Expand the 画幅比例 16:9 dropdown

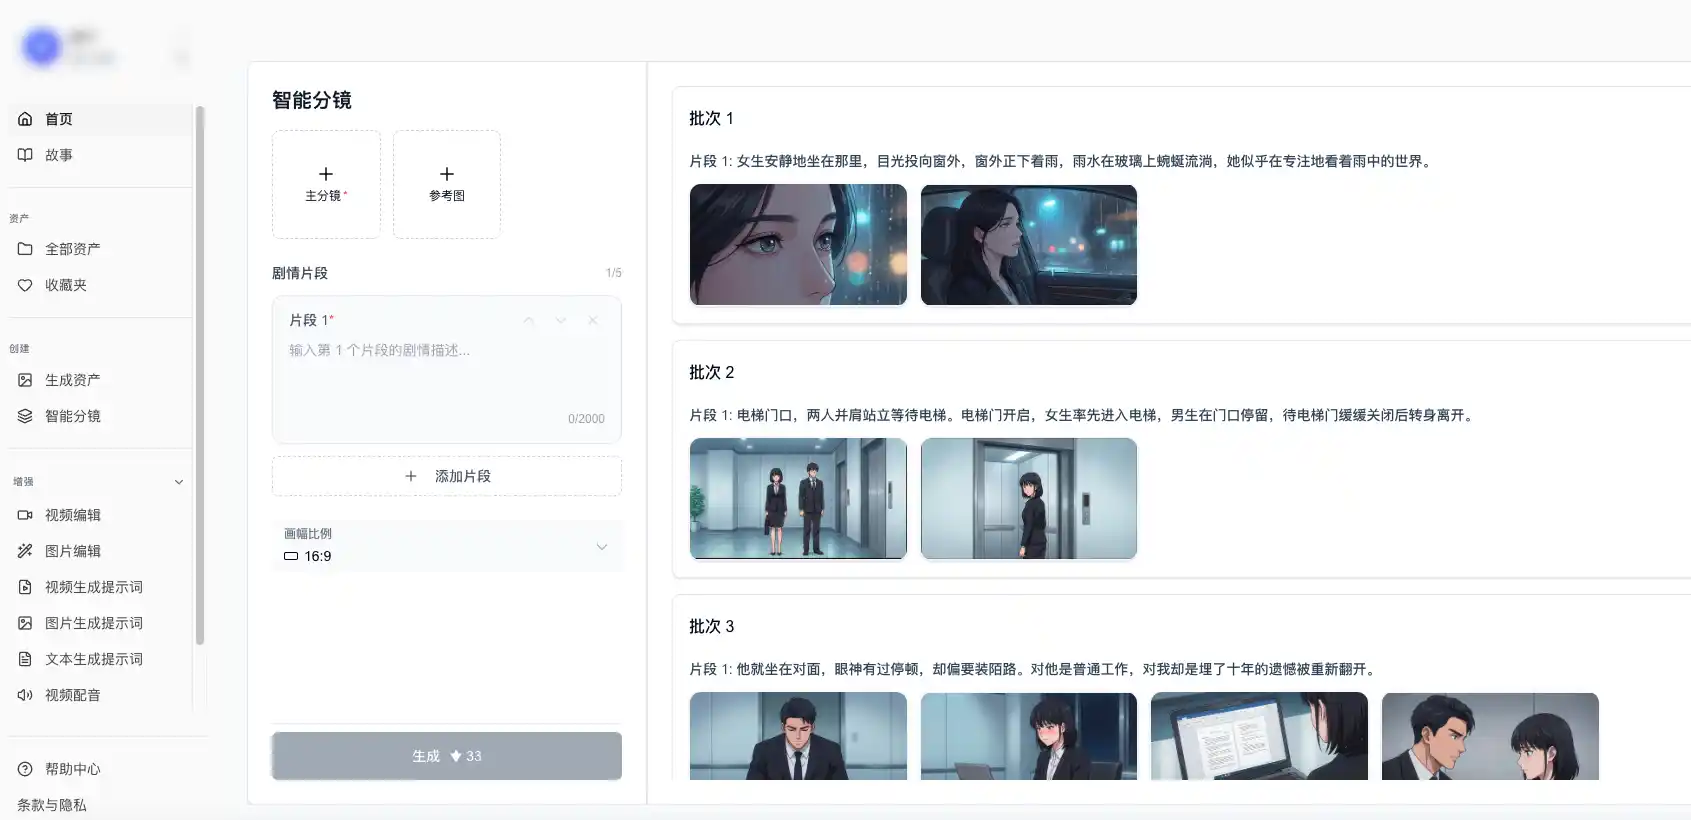(x=601, y=546)
